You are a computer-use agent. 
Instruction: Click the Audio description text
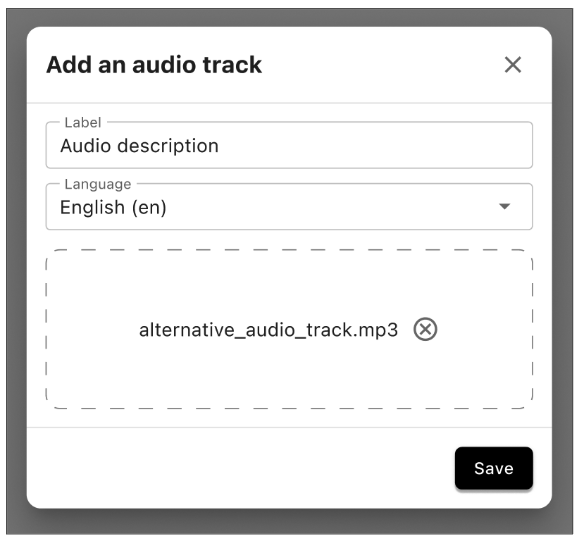pos(140,146)
